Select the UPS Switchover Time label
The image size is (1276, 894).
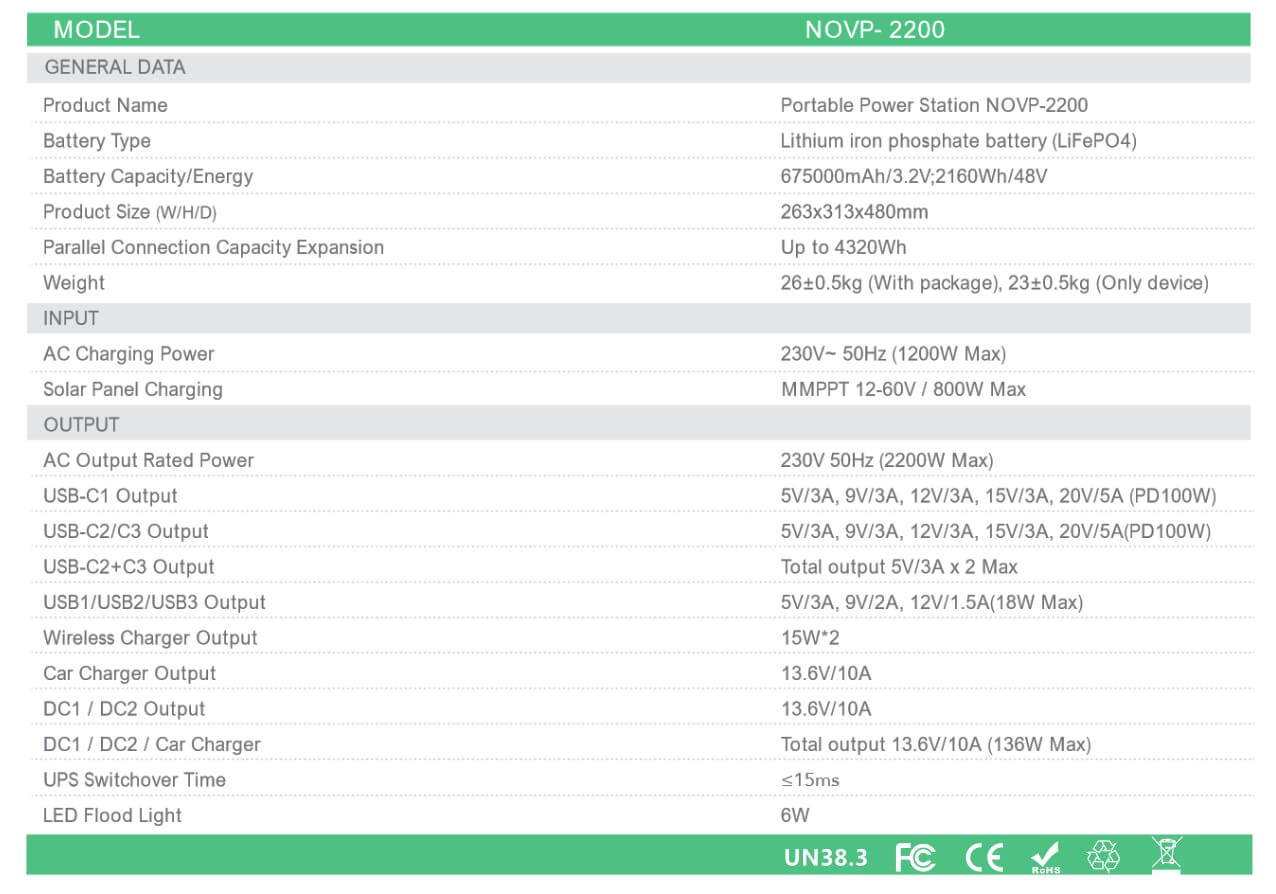pos(134,780)
